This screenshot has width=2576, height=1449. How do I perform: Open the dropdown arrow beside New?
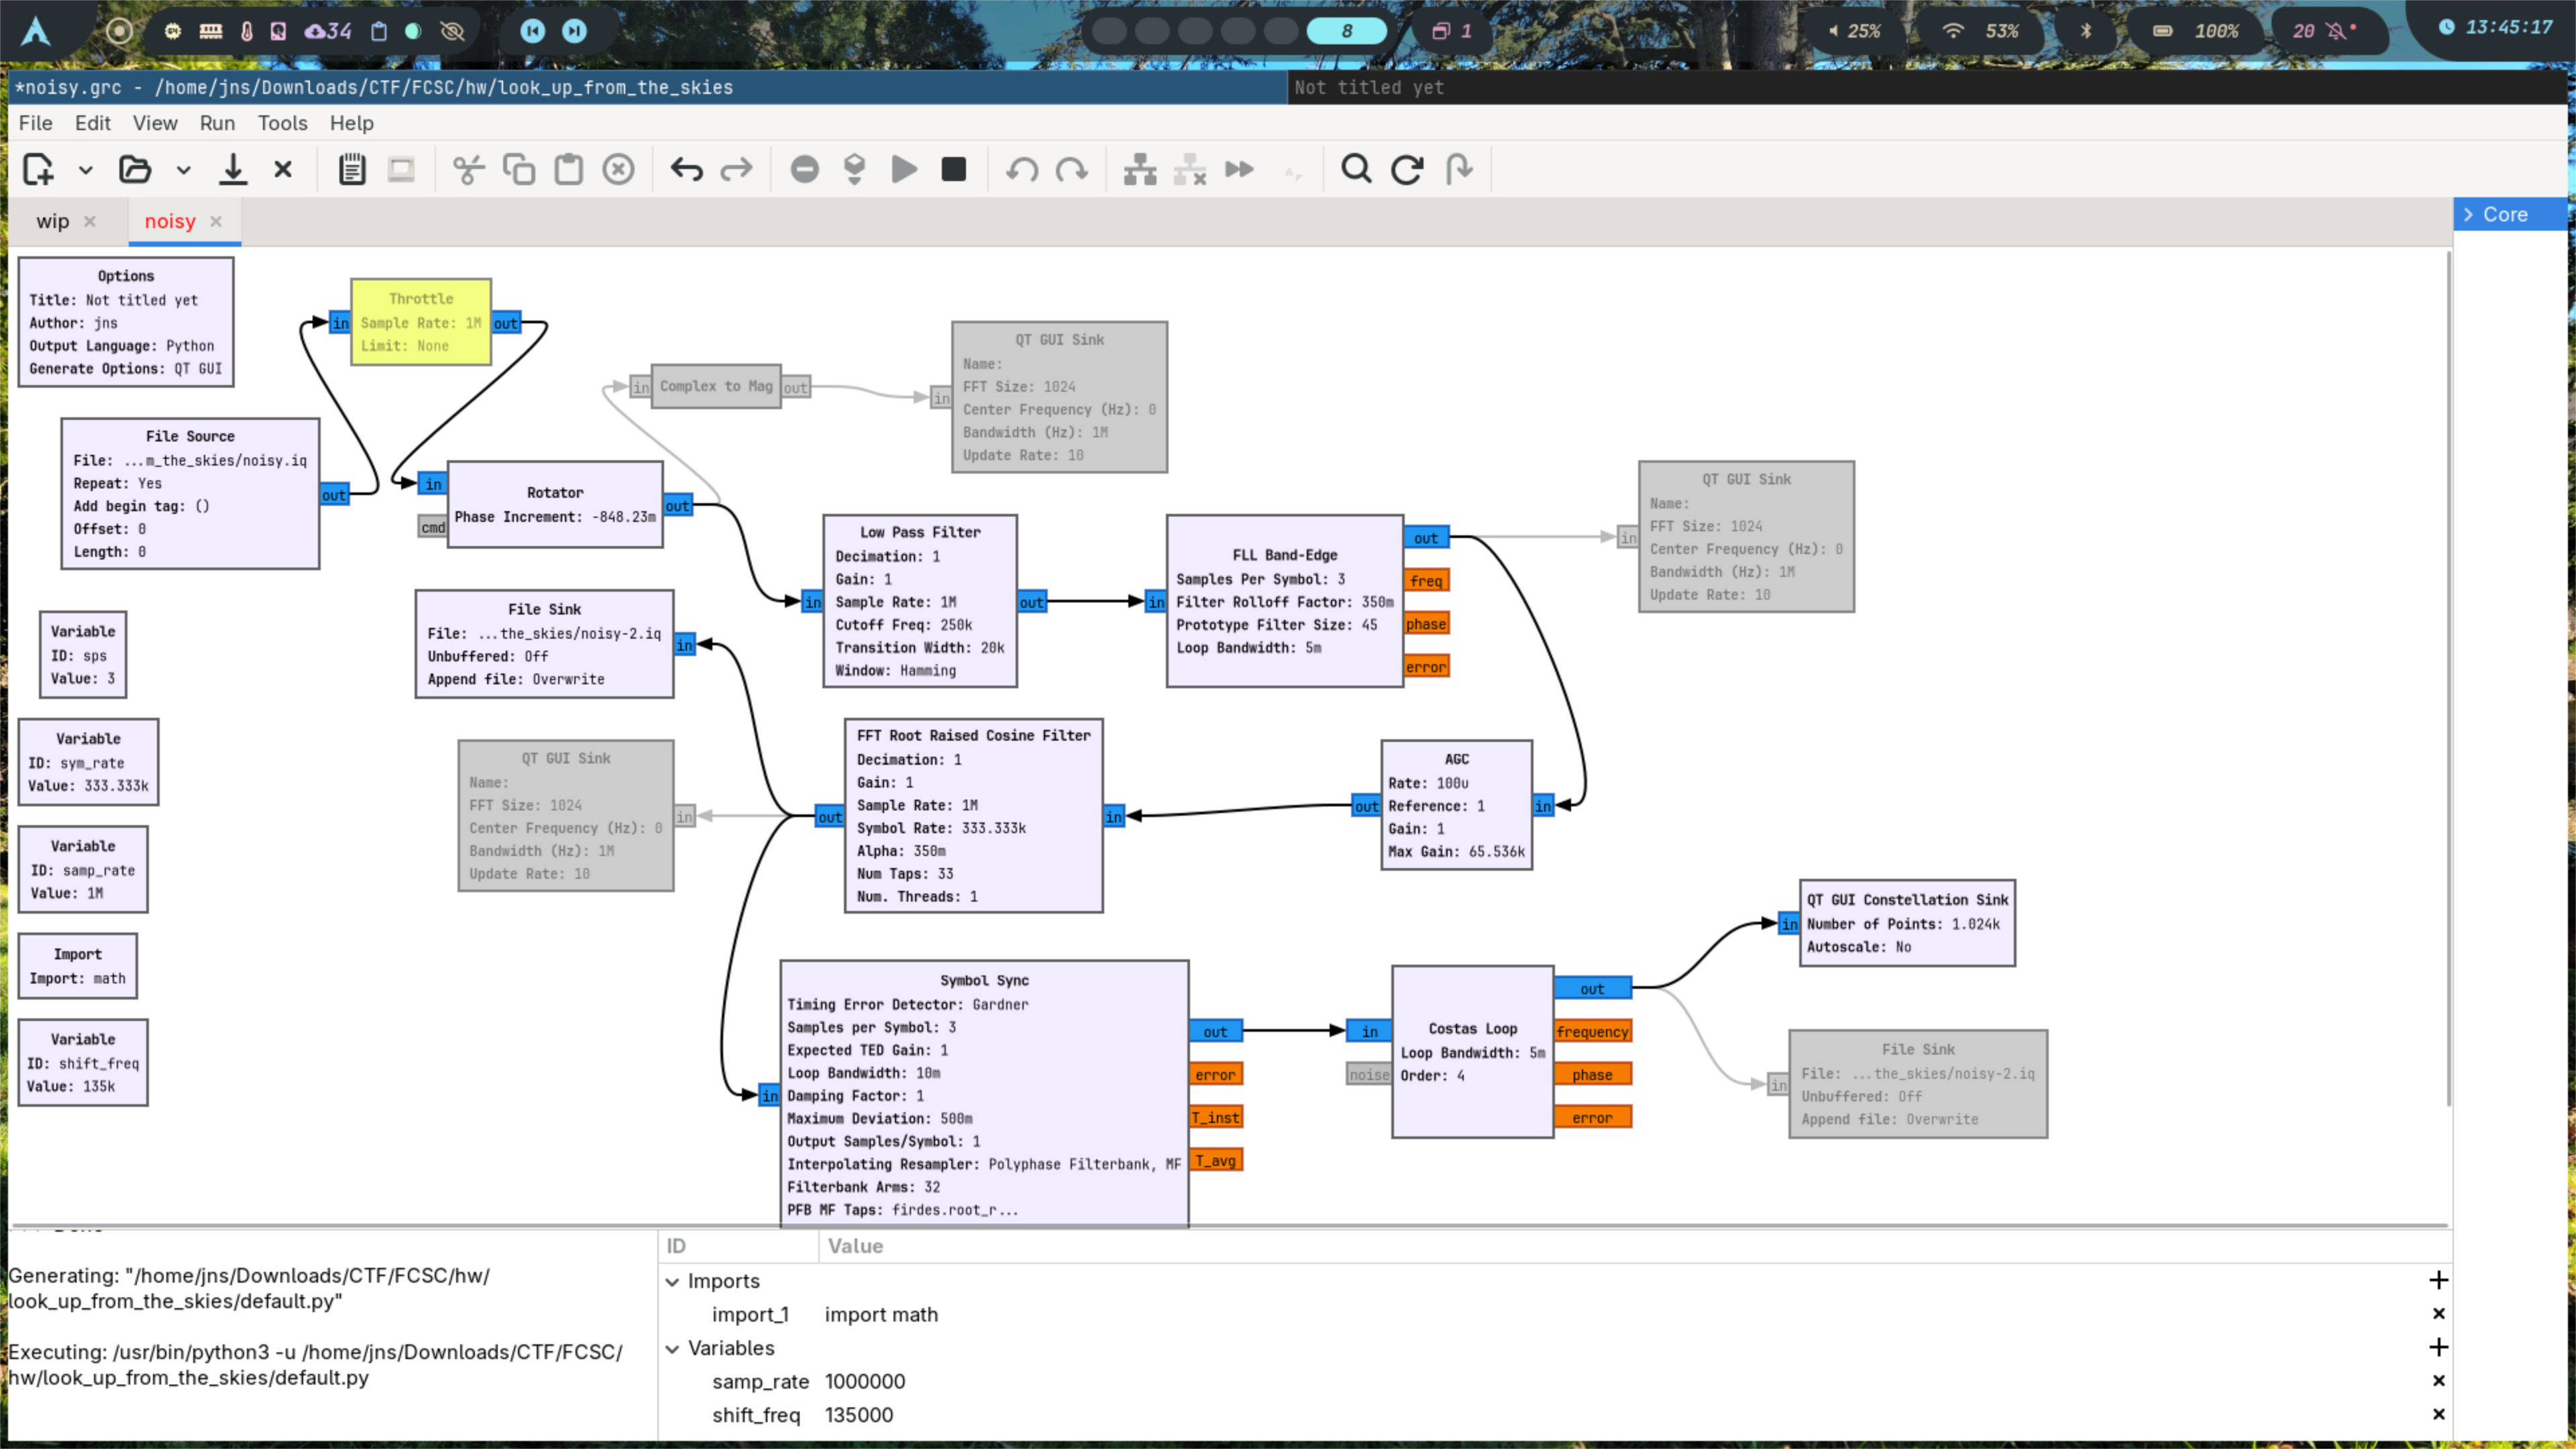tap(86, 170)
